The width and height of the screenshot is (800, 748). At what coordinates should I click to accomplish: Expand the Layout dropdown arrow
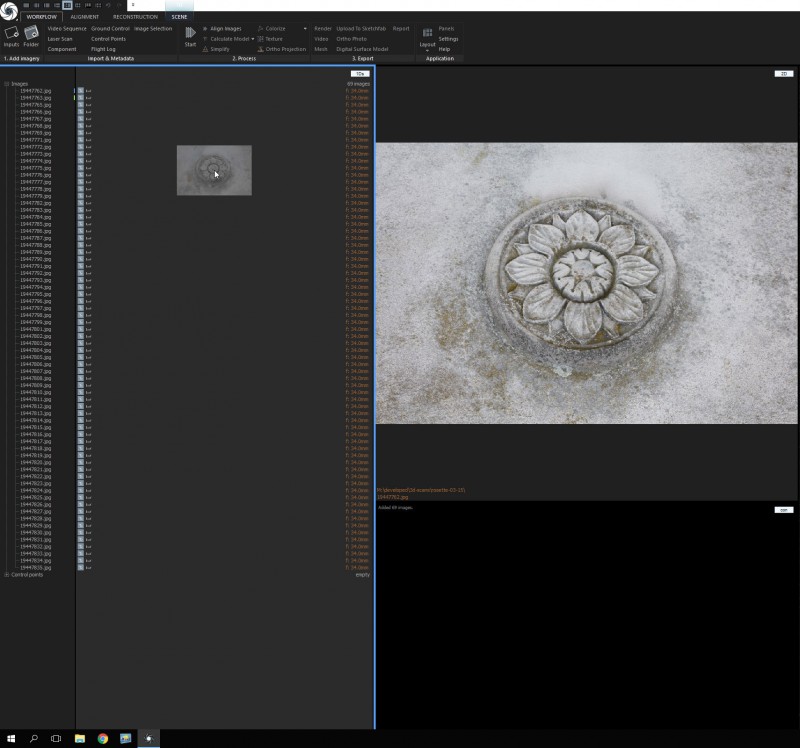[x=427, y=51]
